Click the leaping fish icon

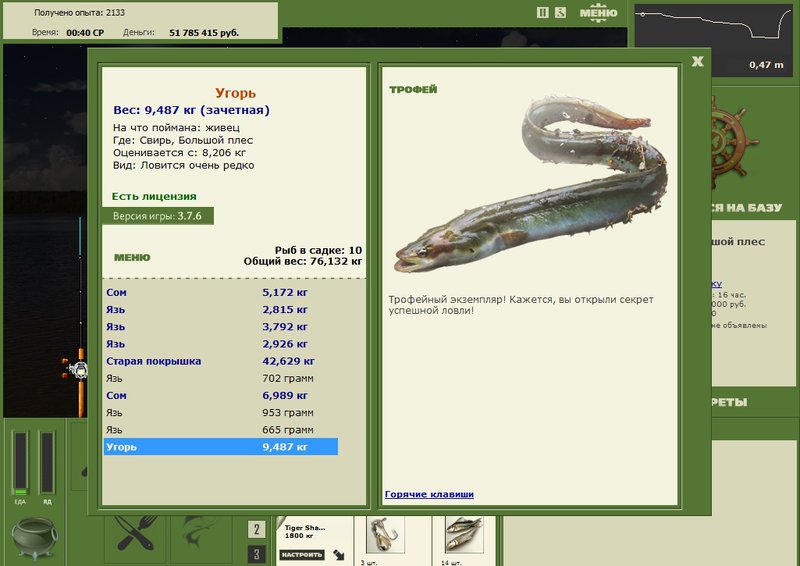pos(200,533)
